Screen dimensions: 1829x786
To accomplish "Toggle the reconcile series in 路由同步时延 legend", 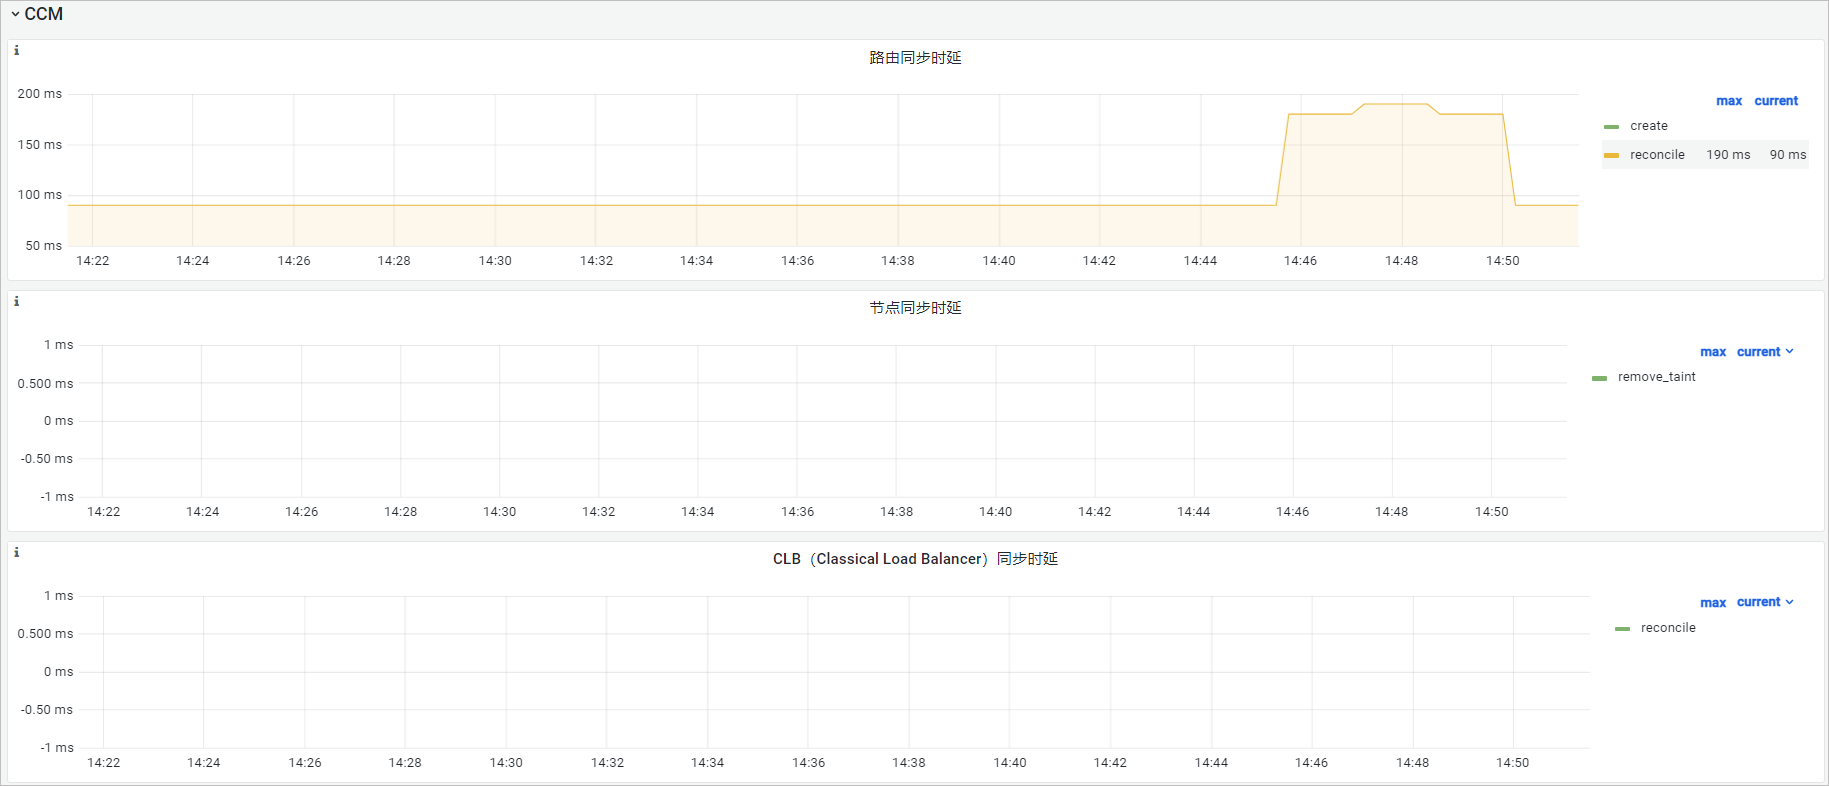I will [x=1657, y=155].
